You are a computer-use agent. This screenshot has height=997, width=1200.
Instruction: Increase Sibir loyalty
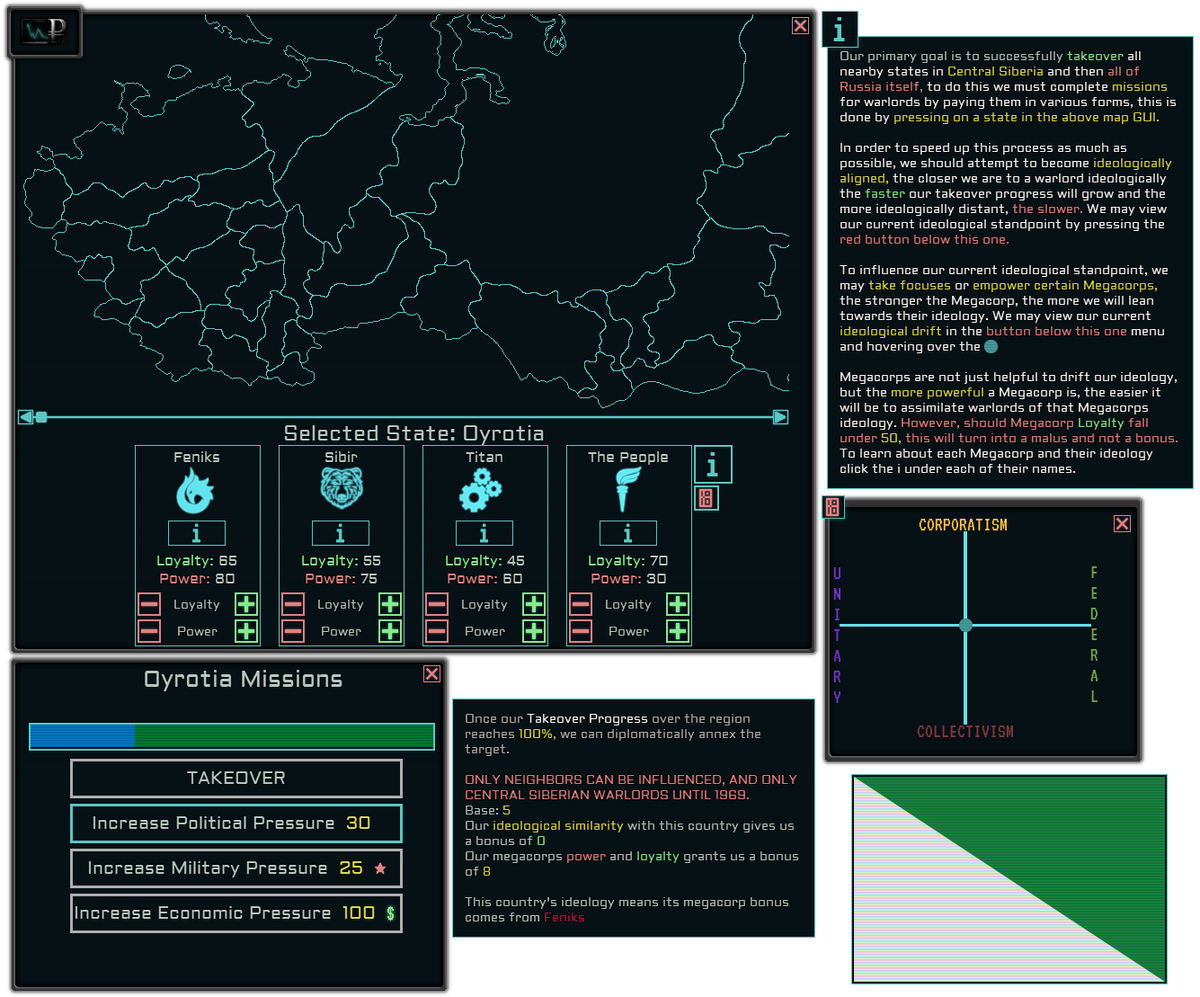(390, 604)
